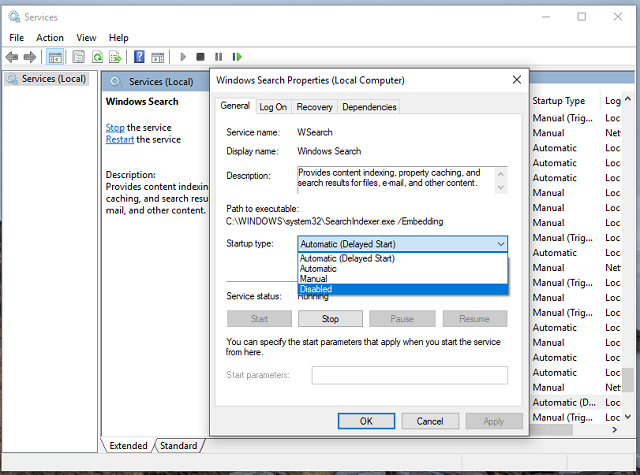Image resolution: width=640 pixels, height=475 pixels.
Task: Open the View menu
Action: [x=86, y=38]
